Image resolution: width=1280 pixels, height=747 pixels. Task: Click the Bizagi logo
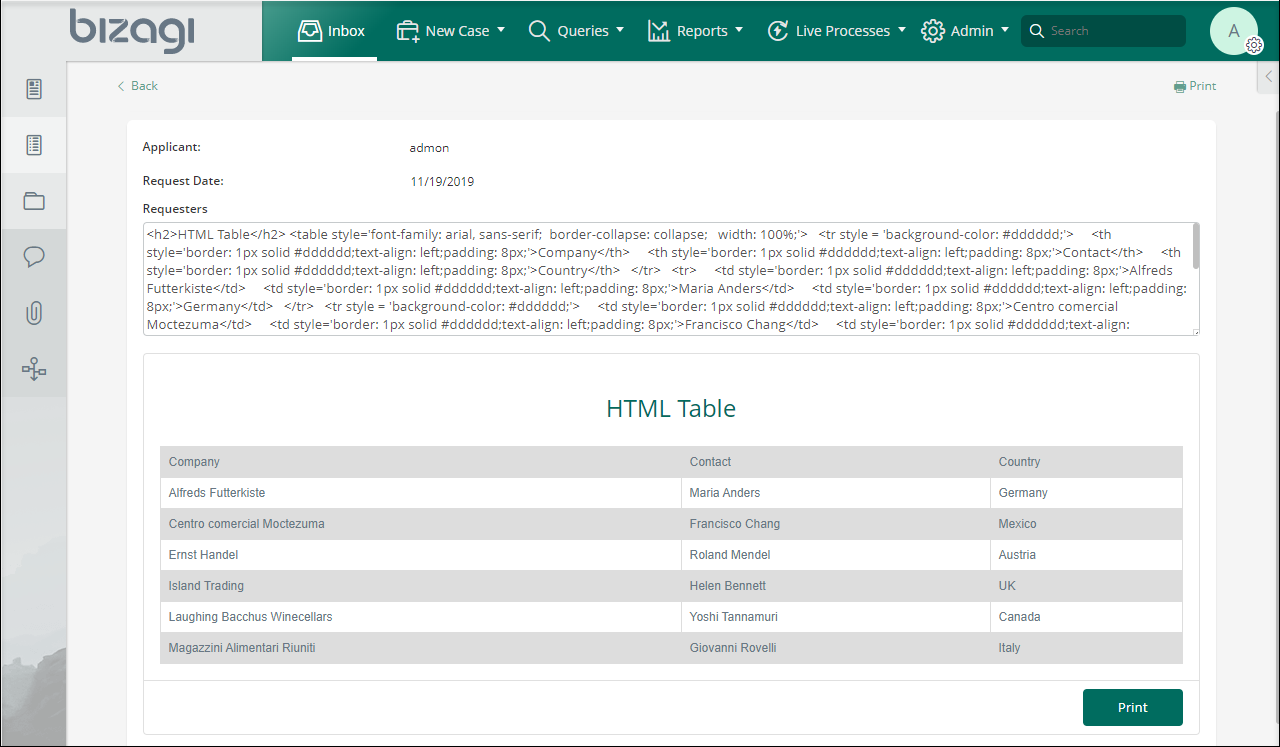coord(131,31)
